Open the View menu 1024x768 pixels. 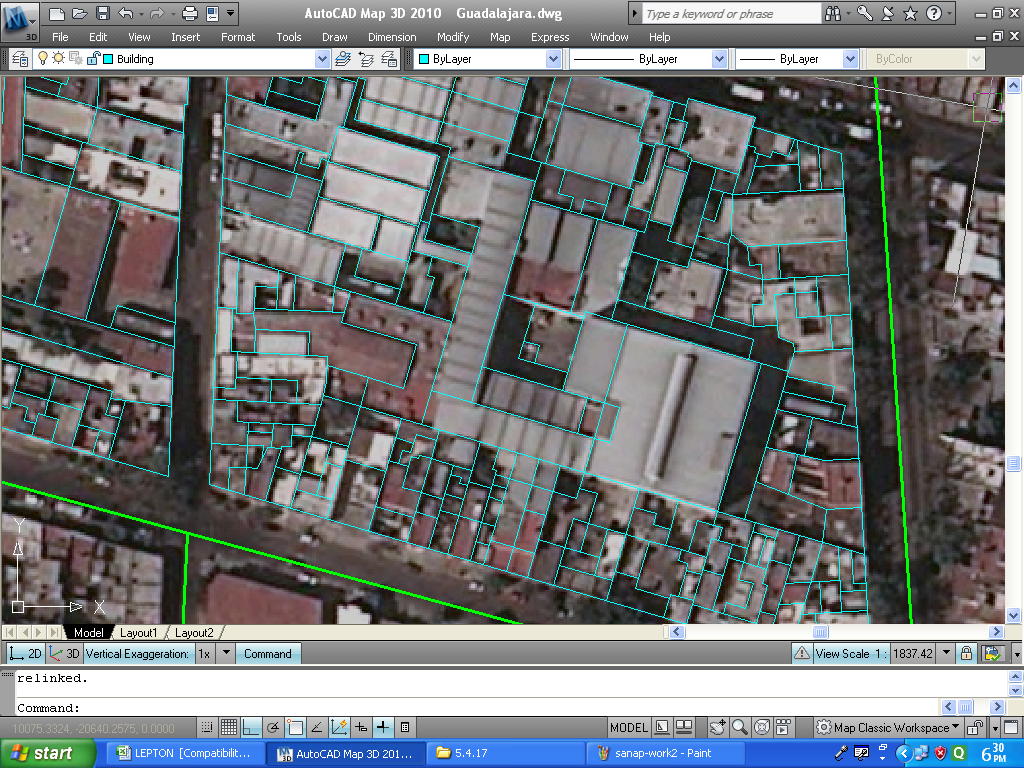139,37
